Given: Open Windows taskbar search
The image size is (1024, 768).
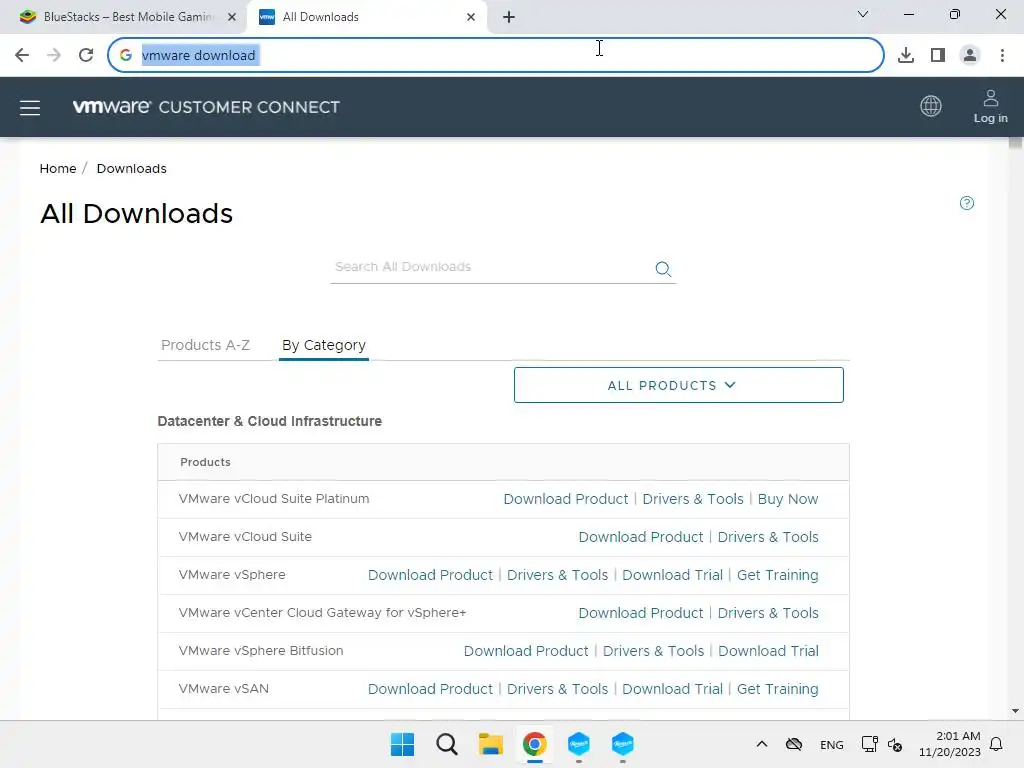Looking at the screenshot, I should click(447, 744).
